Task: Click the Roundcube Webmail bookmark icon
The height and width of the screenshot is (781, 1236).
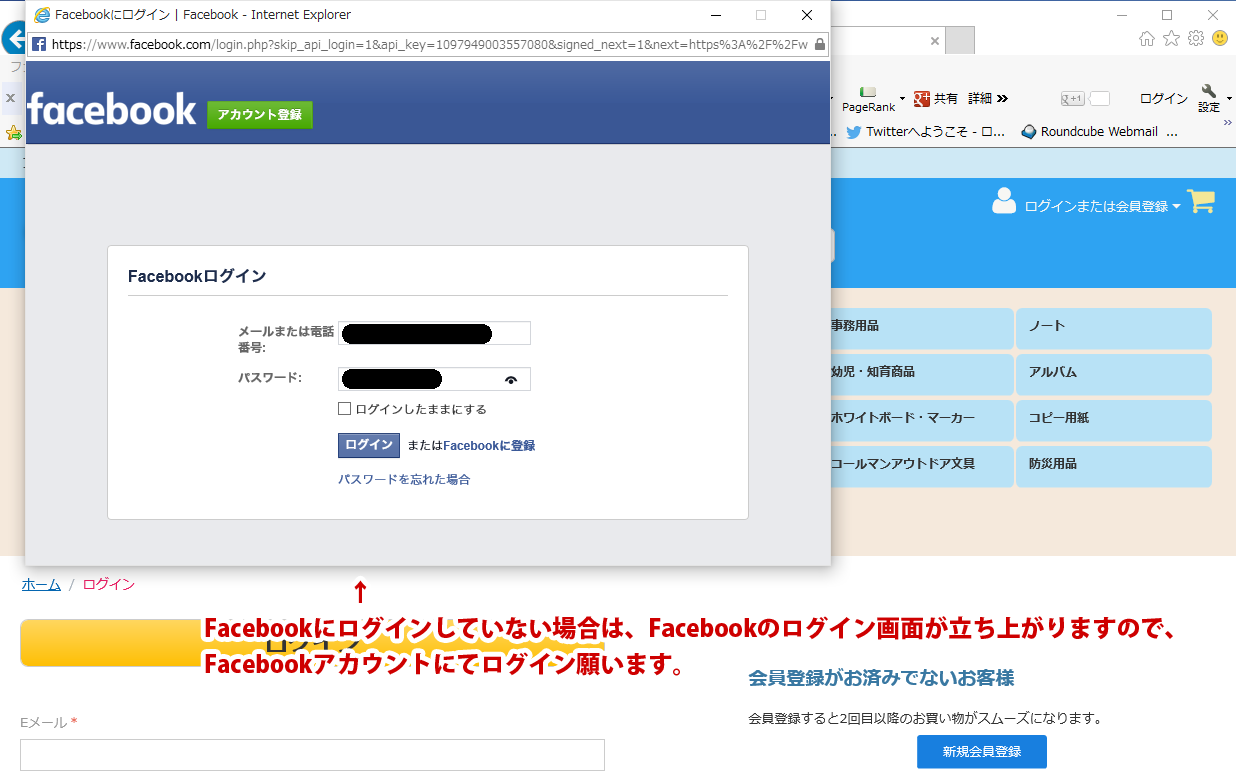Action: pos(1028,131)
